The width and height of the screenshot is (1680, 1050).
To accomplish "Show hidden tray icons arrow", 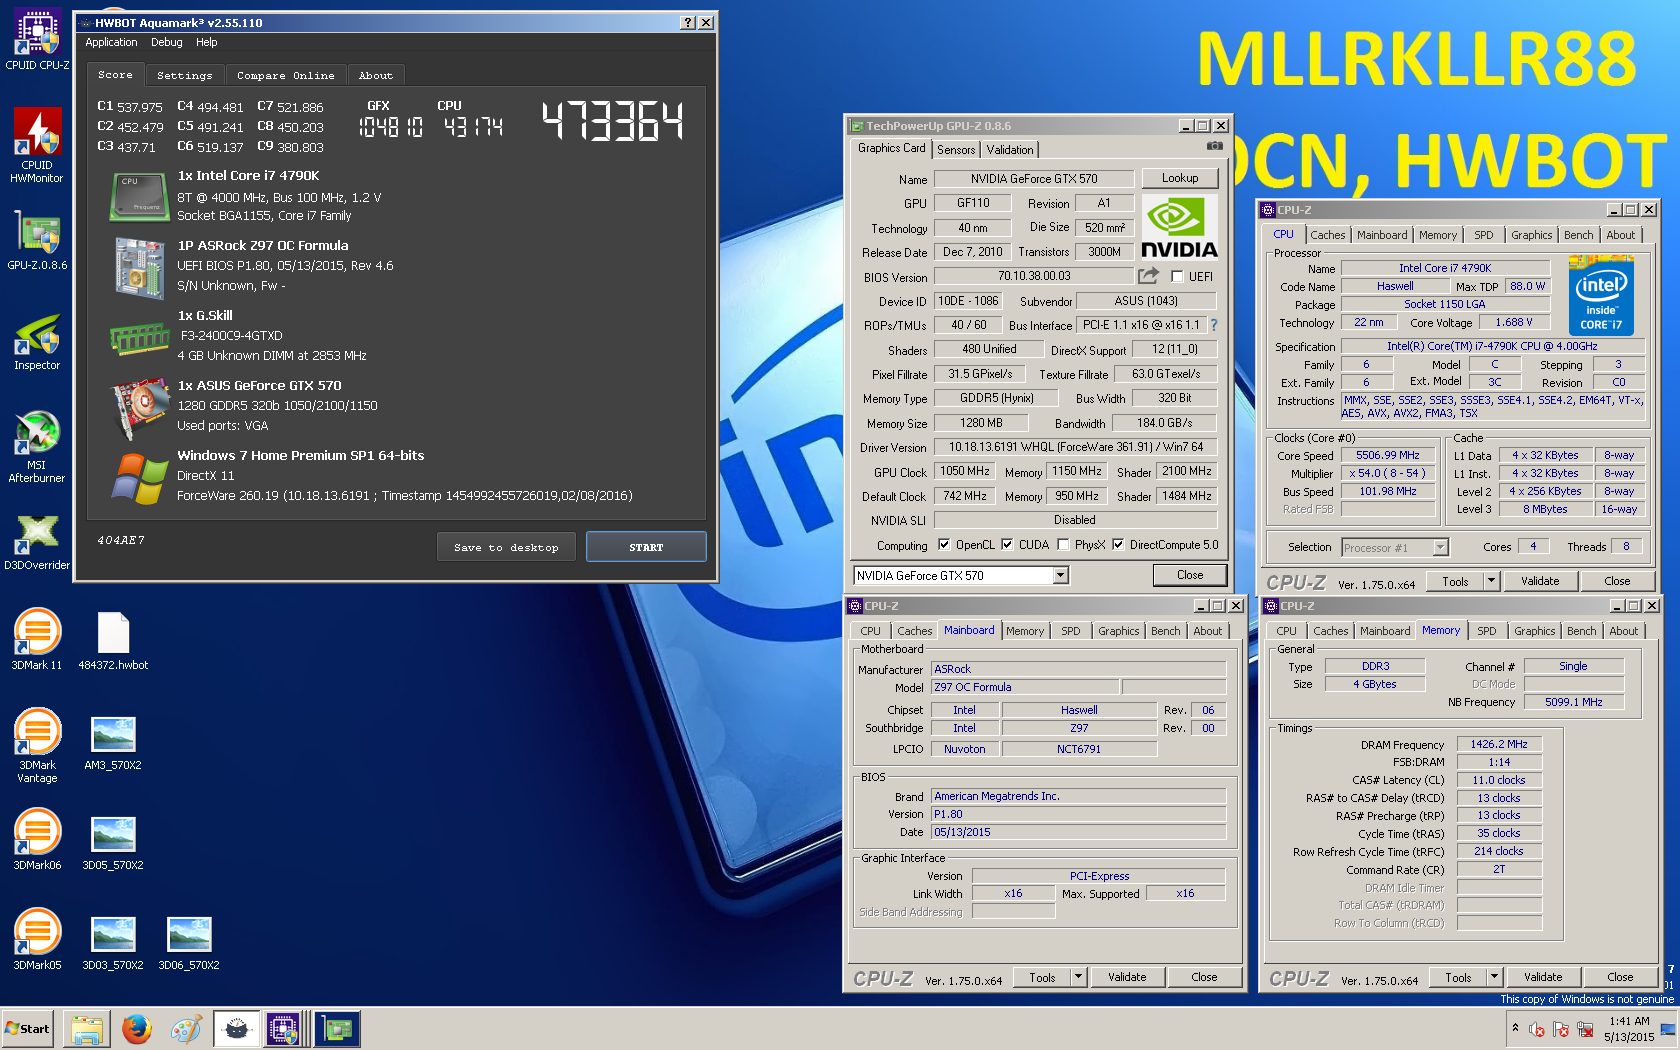I will [1515, 1028].
